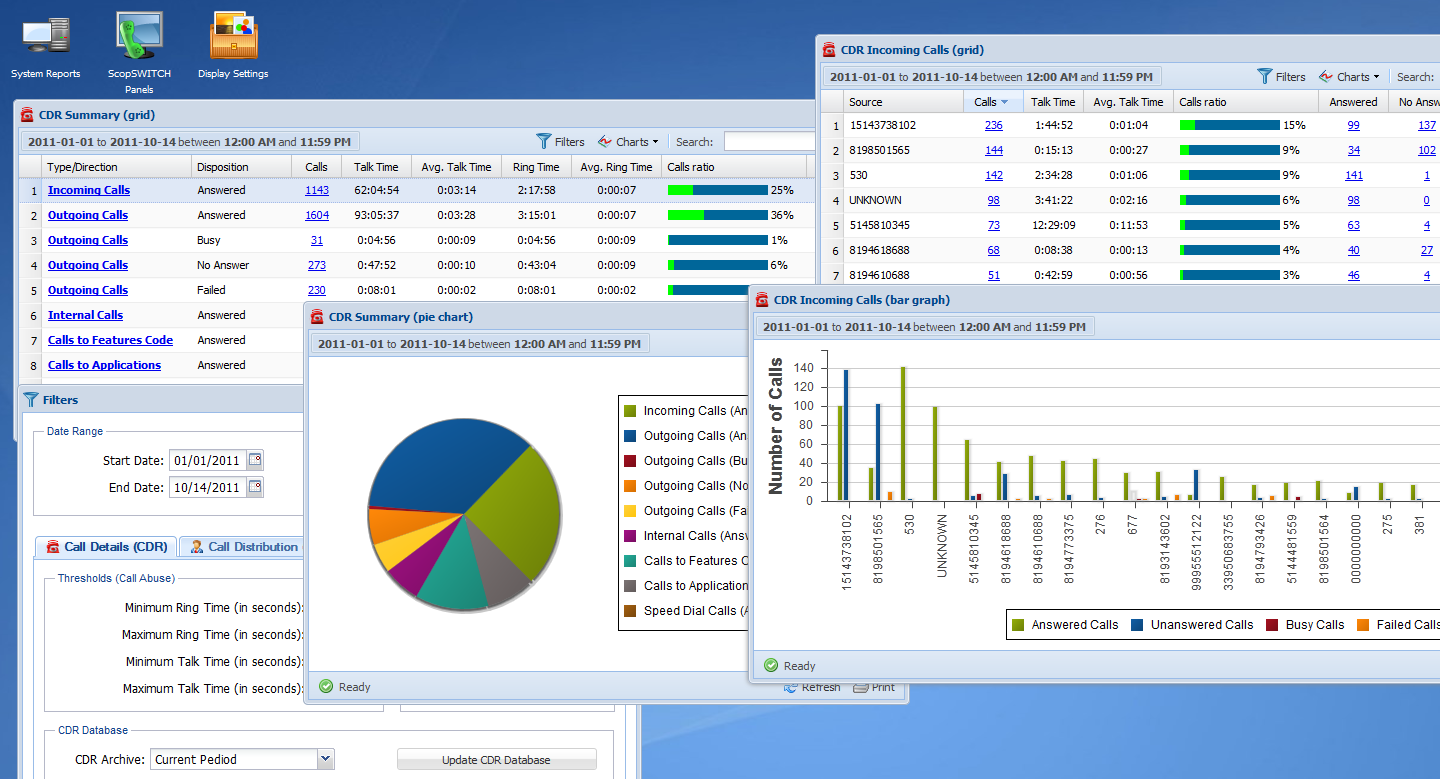Click the 137 no-answer link for 15143738102

(1427, 125)
